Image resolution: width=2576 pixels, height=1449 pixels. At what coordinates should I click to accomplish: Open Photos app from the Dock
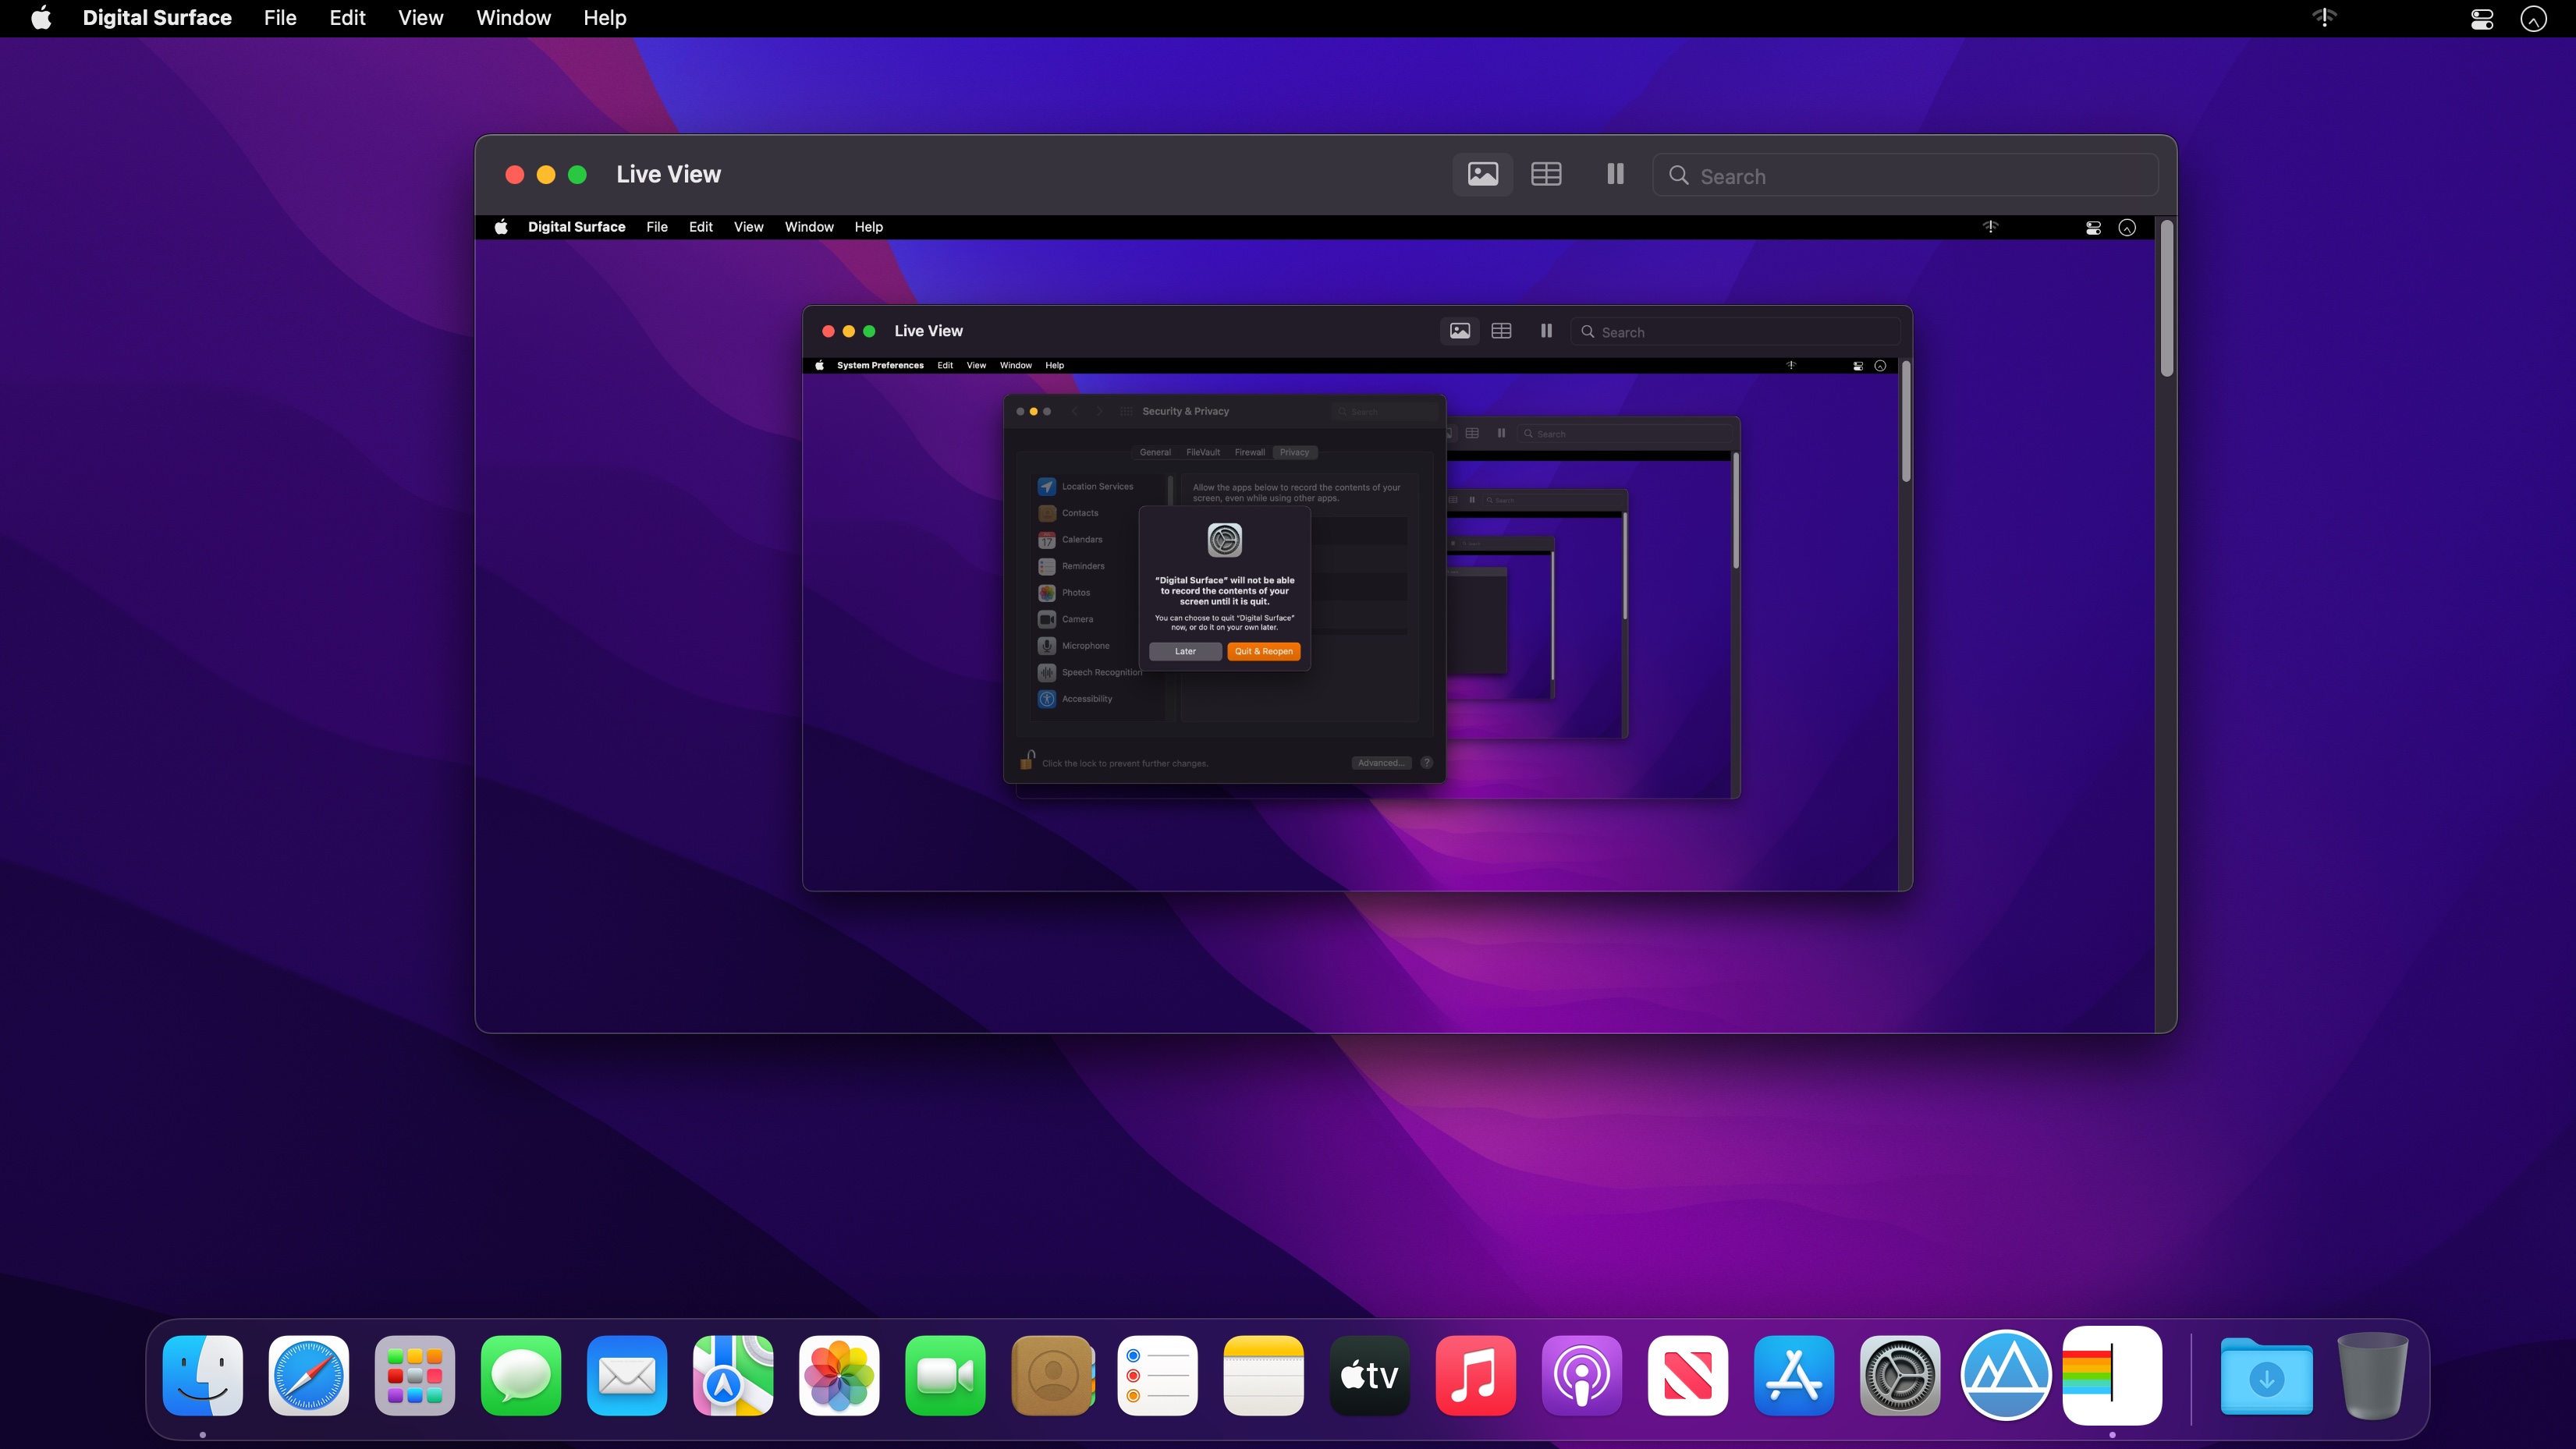click(839, 1375)
